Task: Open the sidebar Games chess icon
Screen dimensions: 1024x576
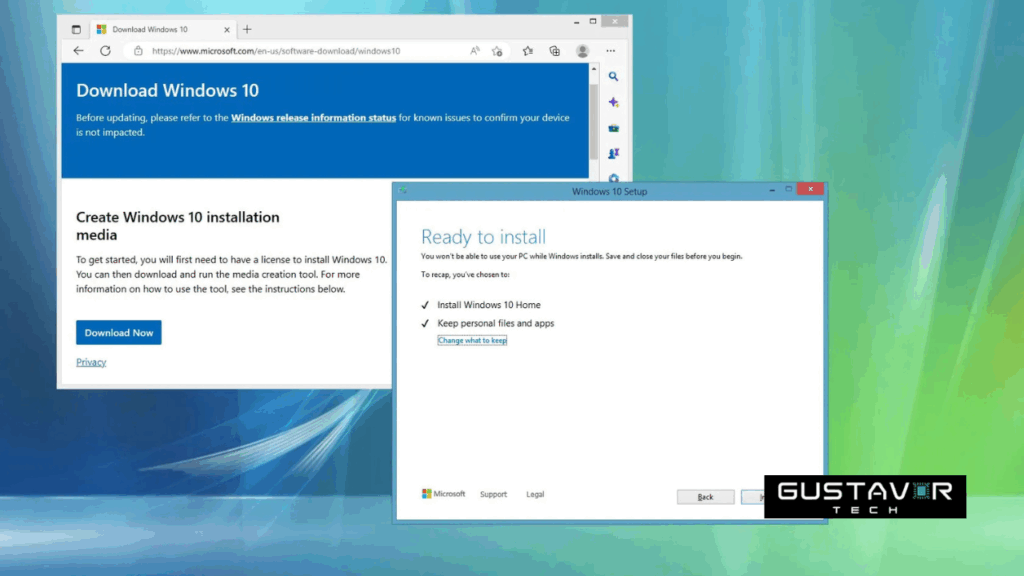Action: click(x=613, y=153)
